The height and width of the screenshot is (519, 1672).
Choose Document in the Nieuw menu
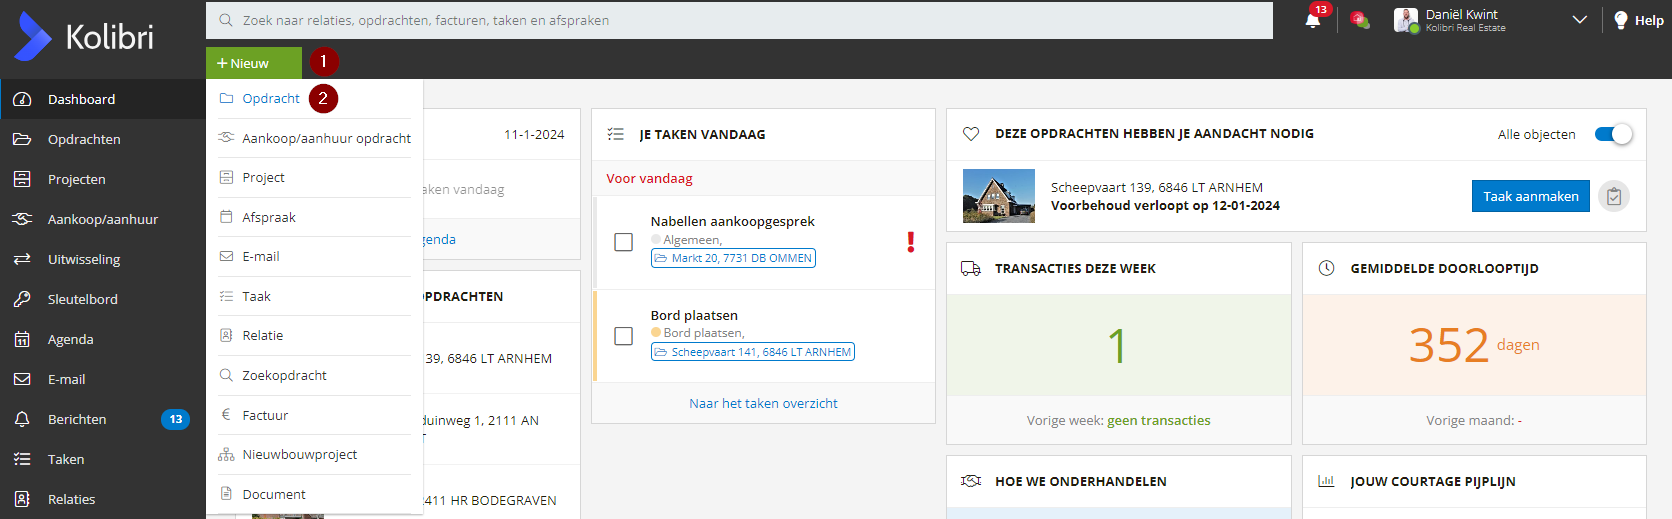[x=314, y=494]
